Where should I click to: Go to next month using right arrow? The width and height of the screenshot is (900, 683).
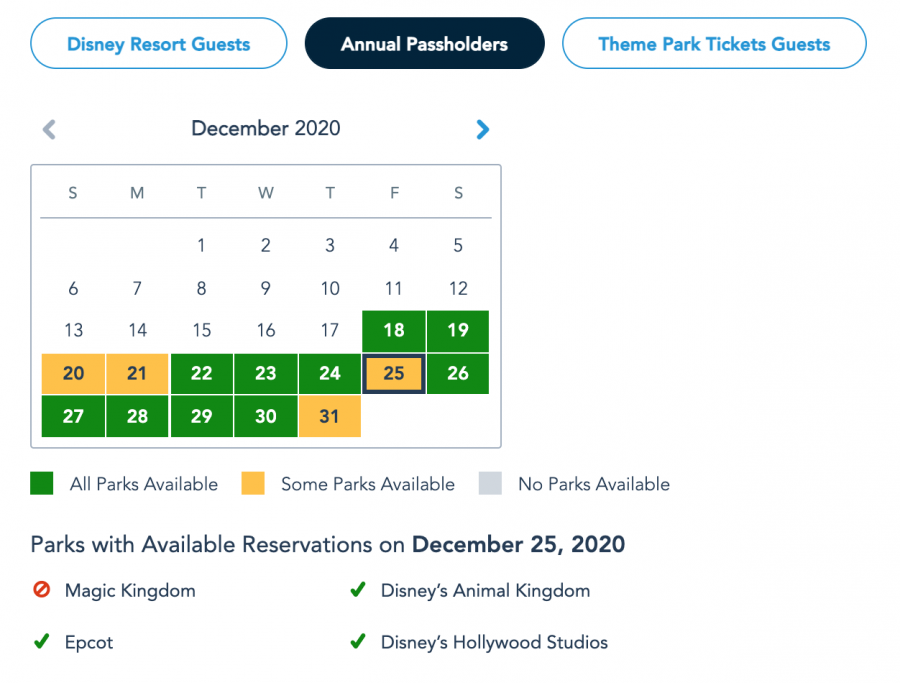point(483,129)
